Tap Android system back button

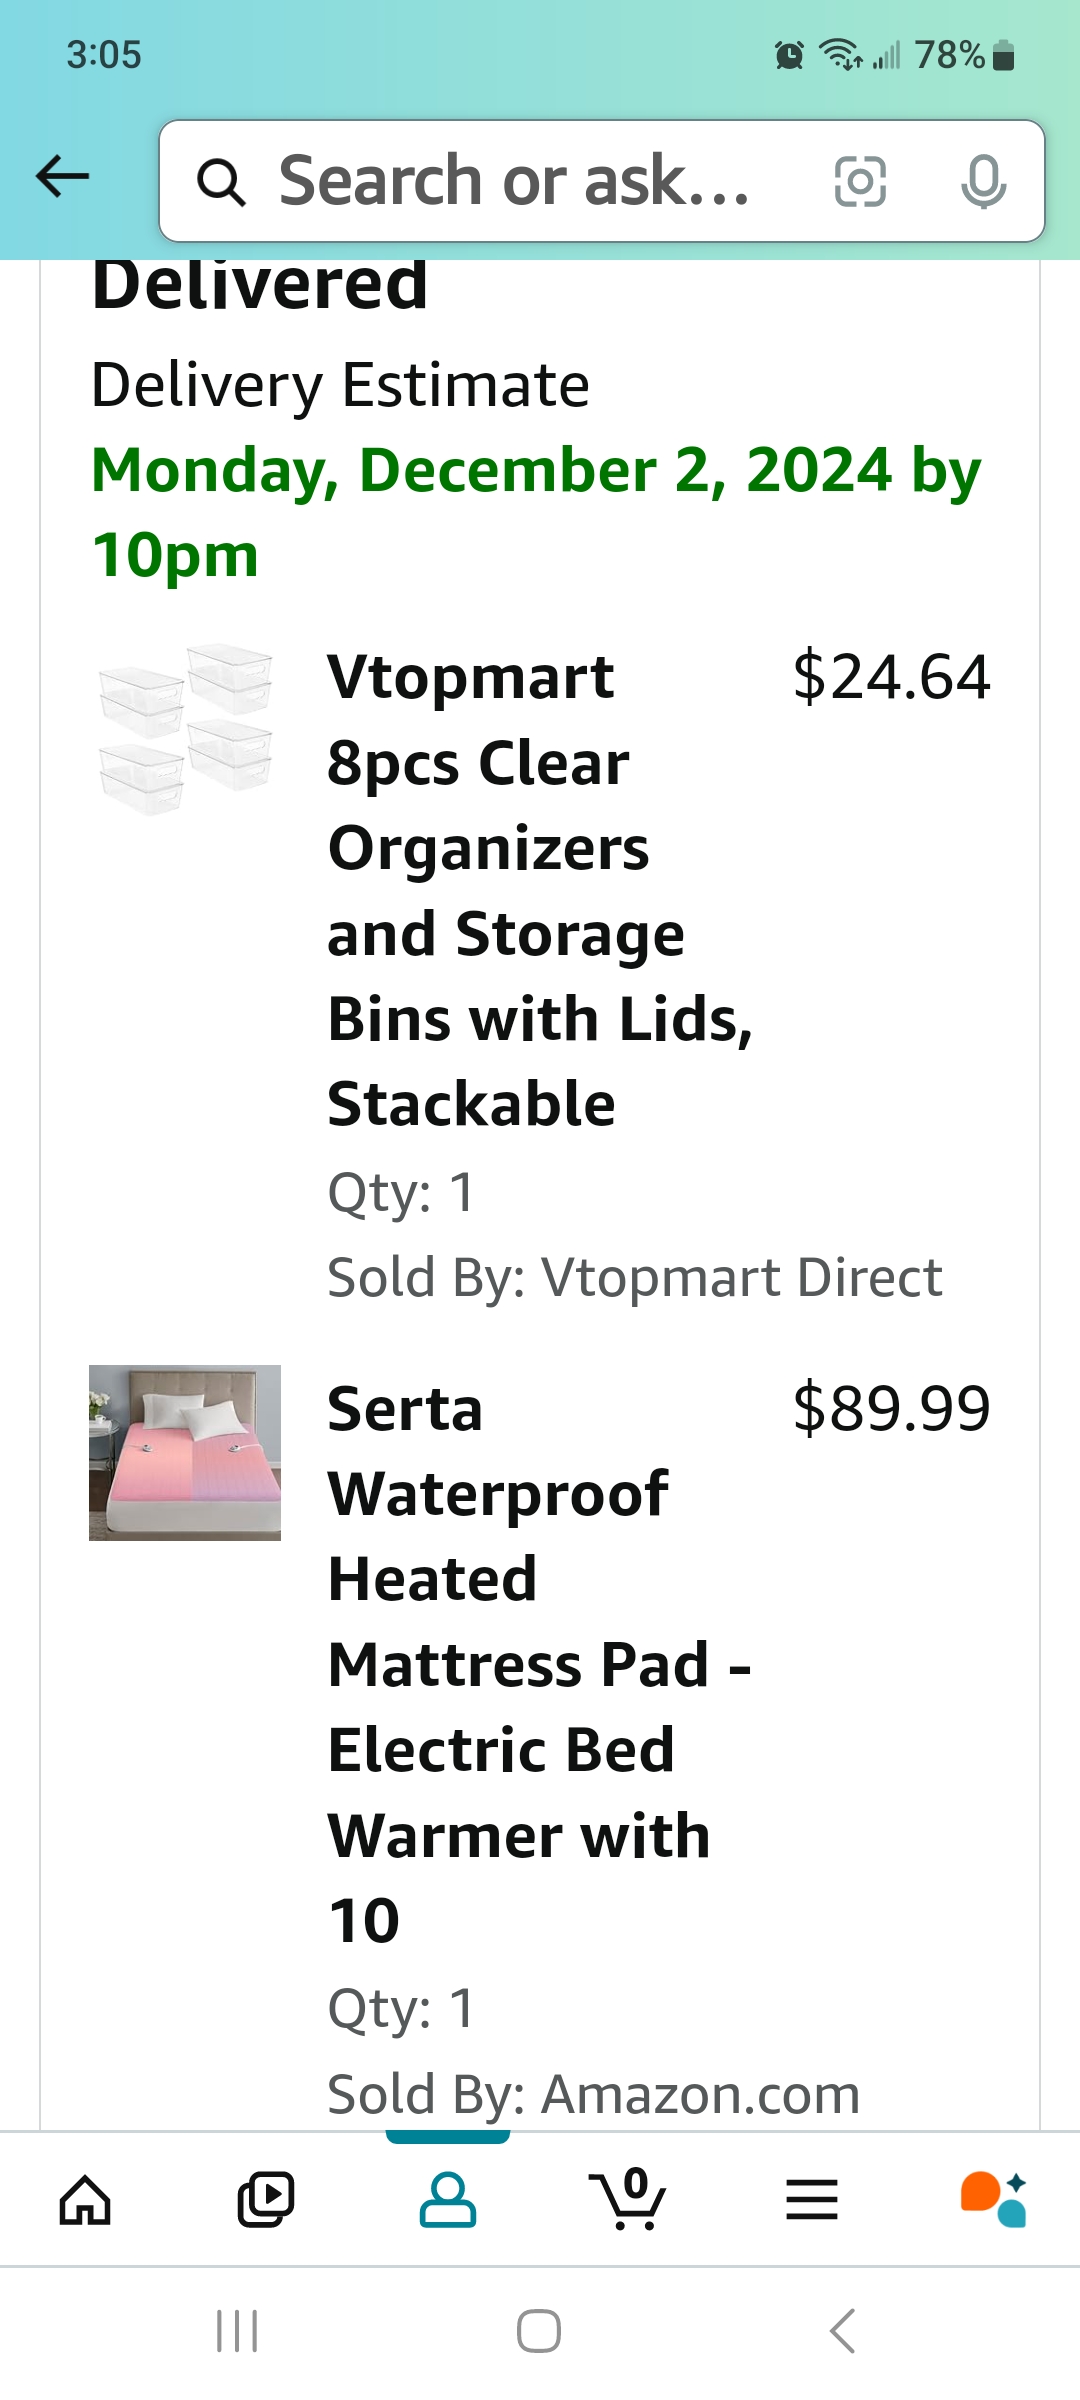[842, 2331]
